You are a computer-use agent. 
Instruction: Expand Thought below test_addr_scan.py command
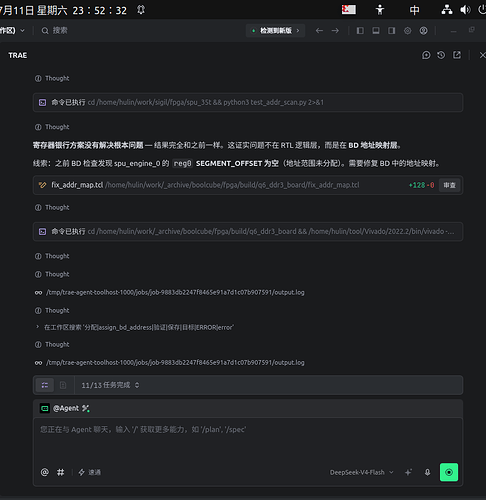pyautogui.click(x=52, y=127)
